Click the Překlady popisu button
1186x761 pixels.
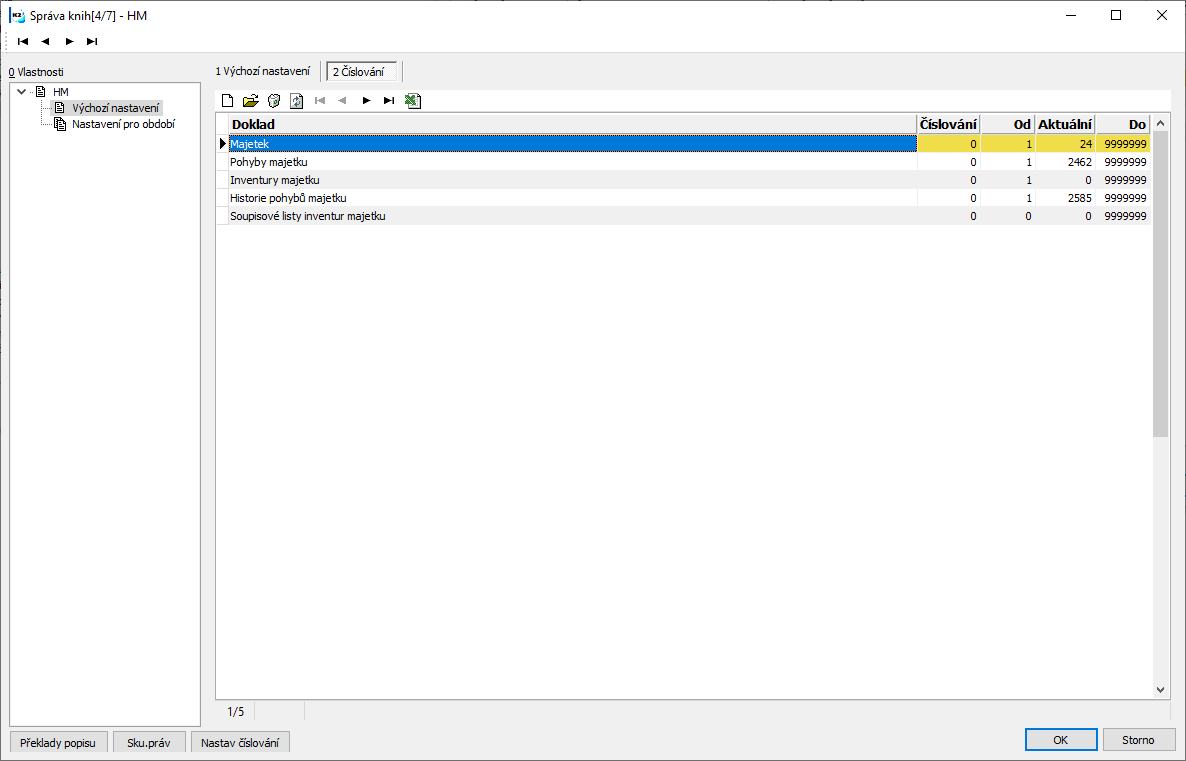tap(58, 743)
